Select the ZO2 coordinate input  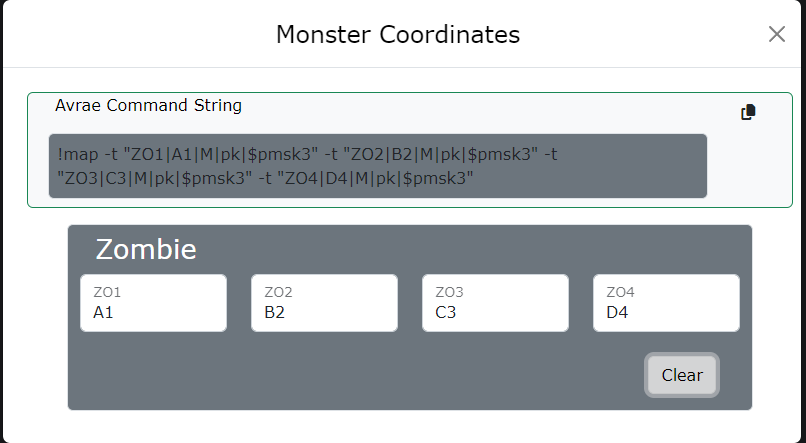pos(324,303)
